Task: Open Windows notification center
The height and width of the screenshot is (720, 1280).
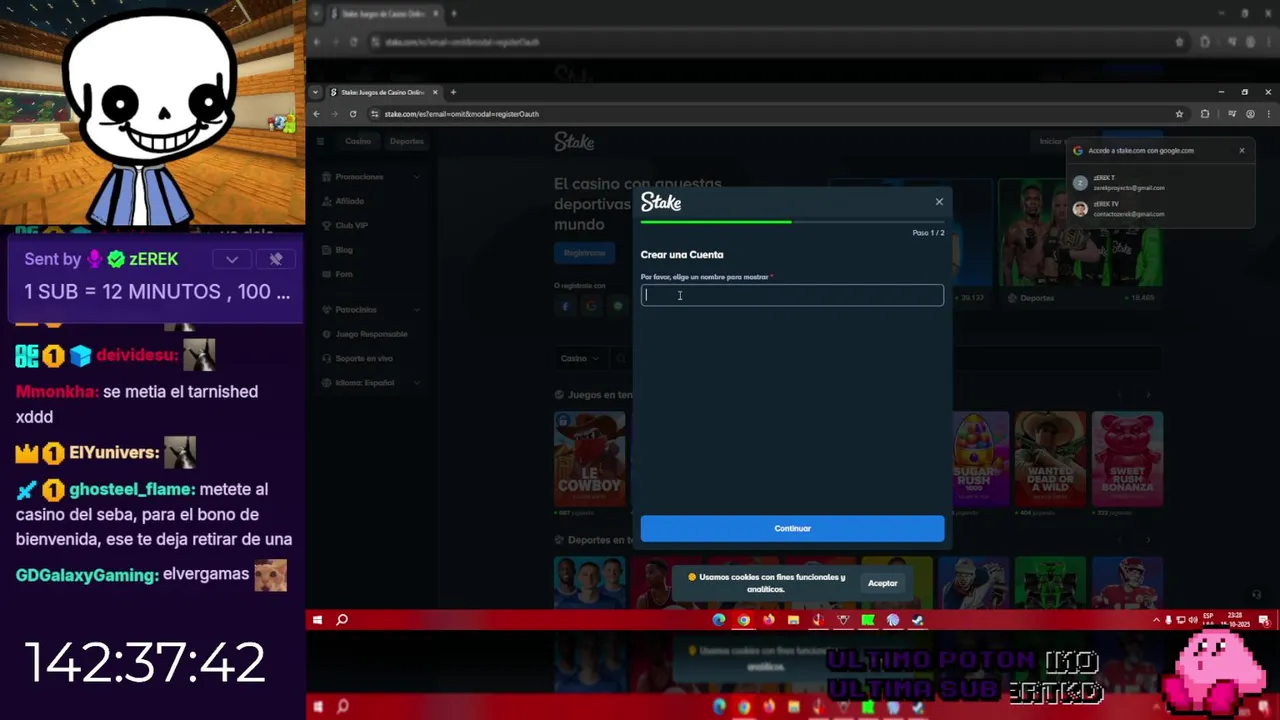Action: pos(1262,620)
